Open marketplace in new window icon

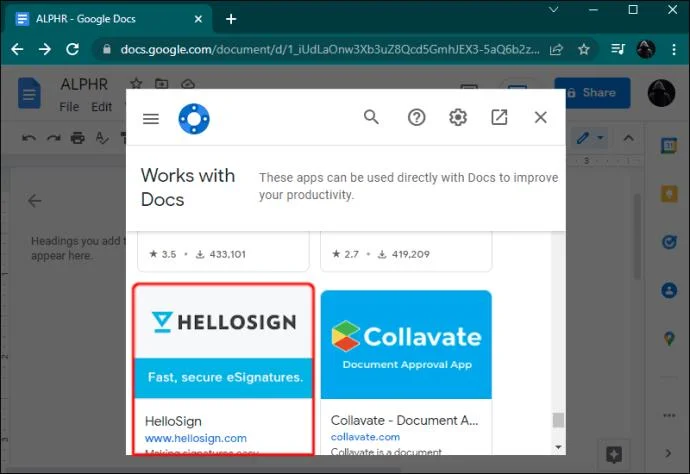(499, 117)
